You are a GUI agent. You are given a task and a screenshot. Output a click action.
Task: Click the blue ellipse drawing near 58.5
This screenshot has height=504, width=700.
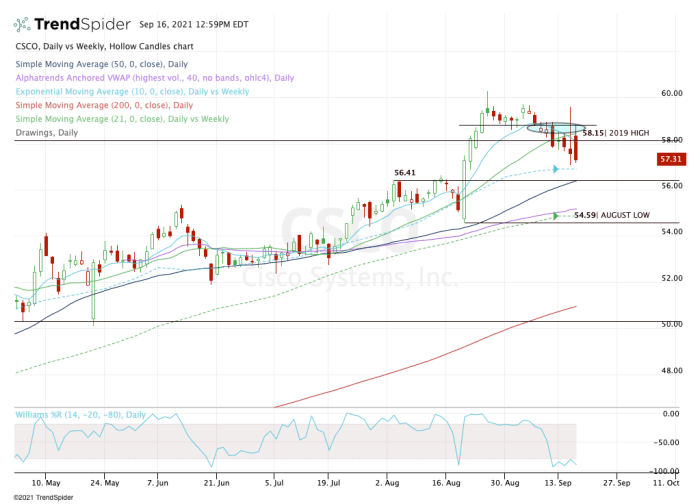555,129
